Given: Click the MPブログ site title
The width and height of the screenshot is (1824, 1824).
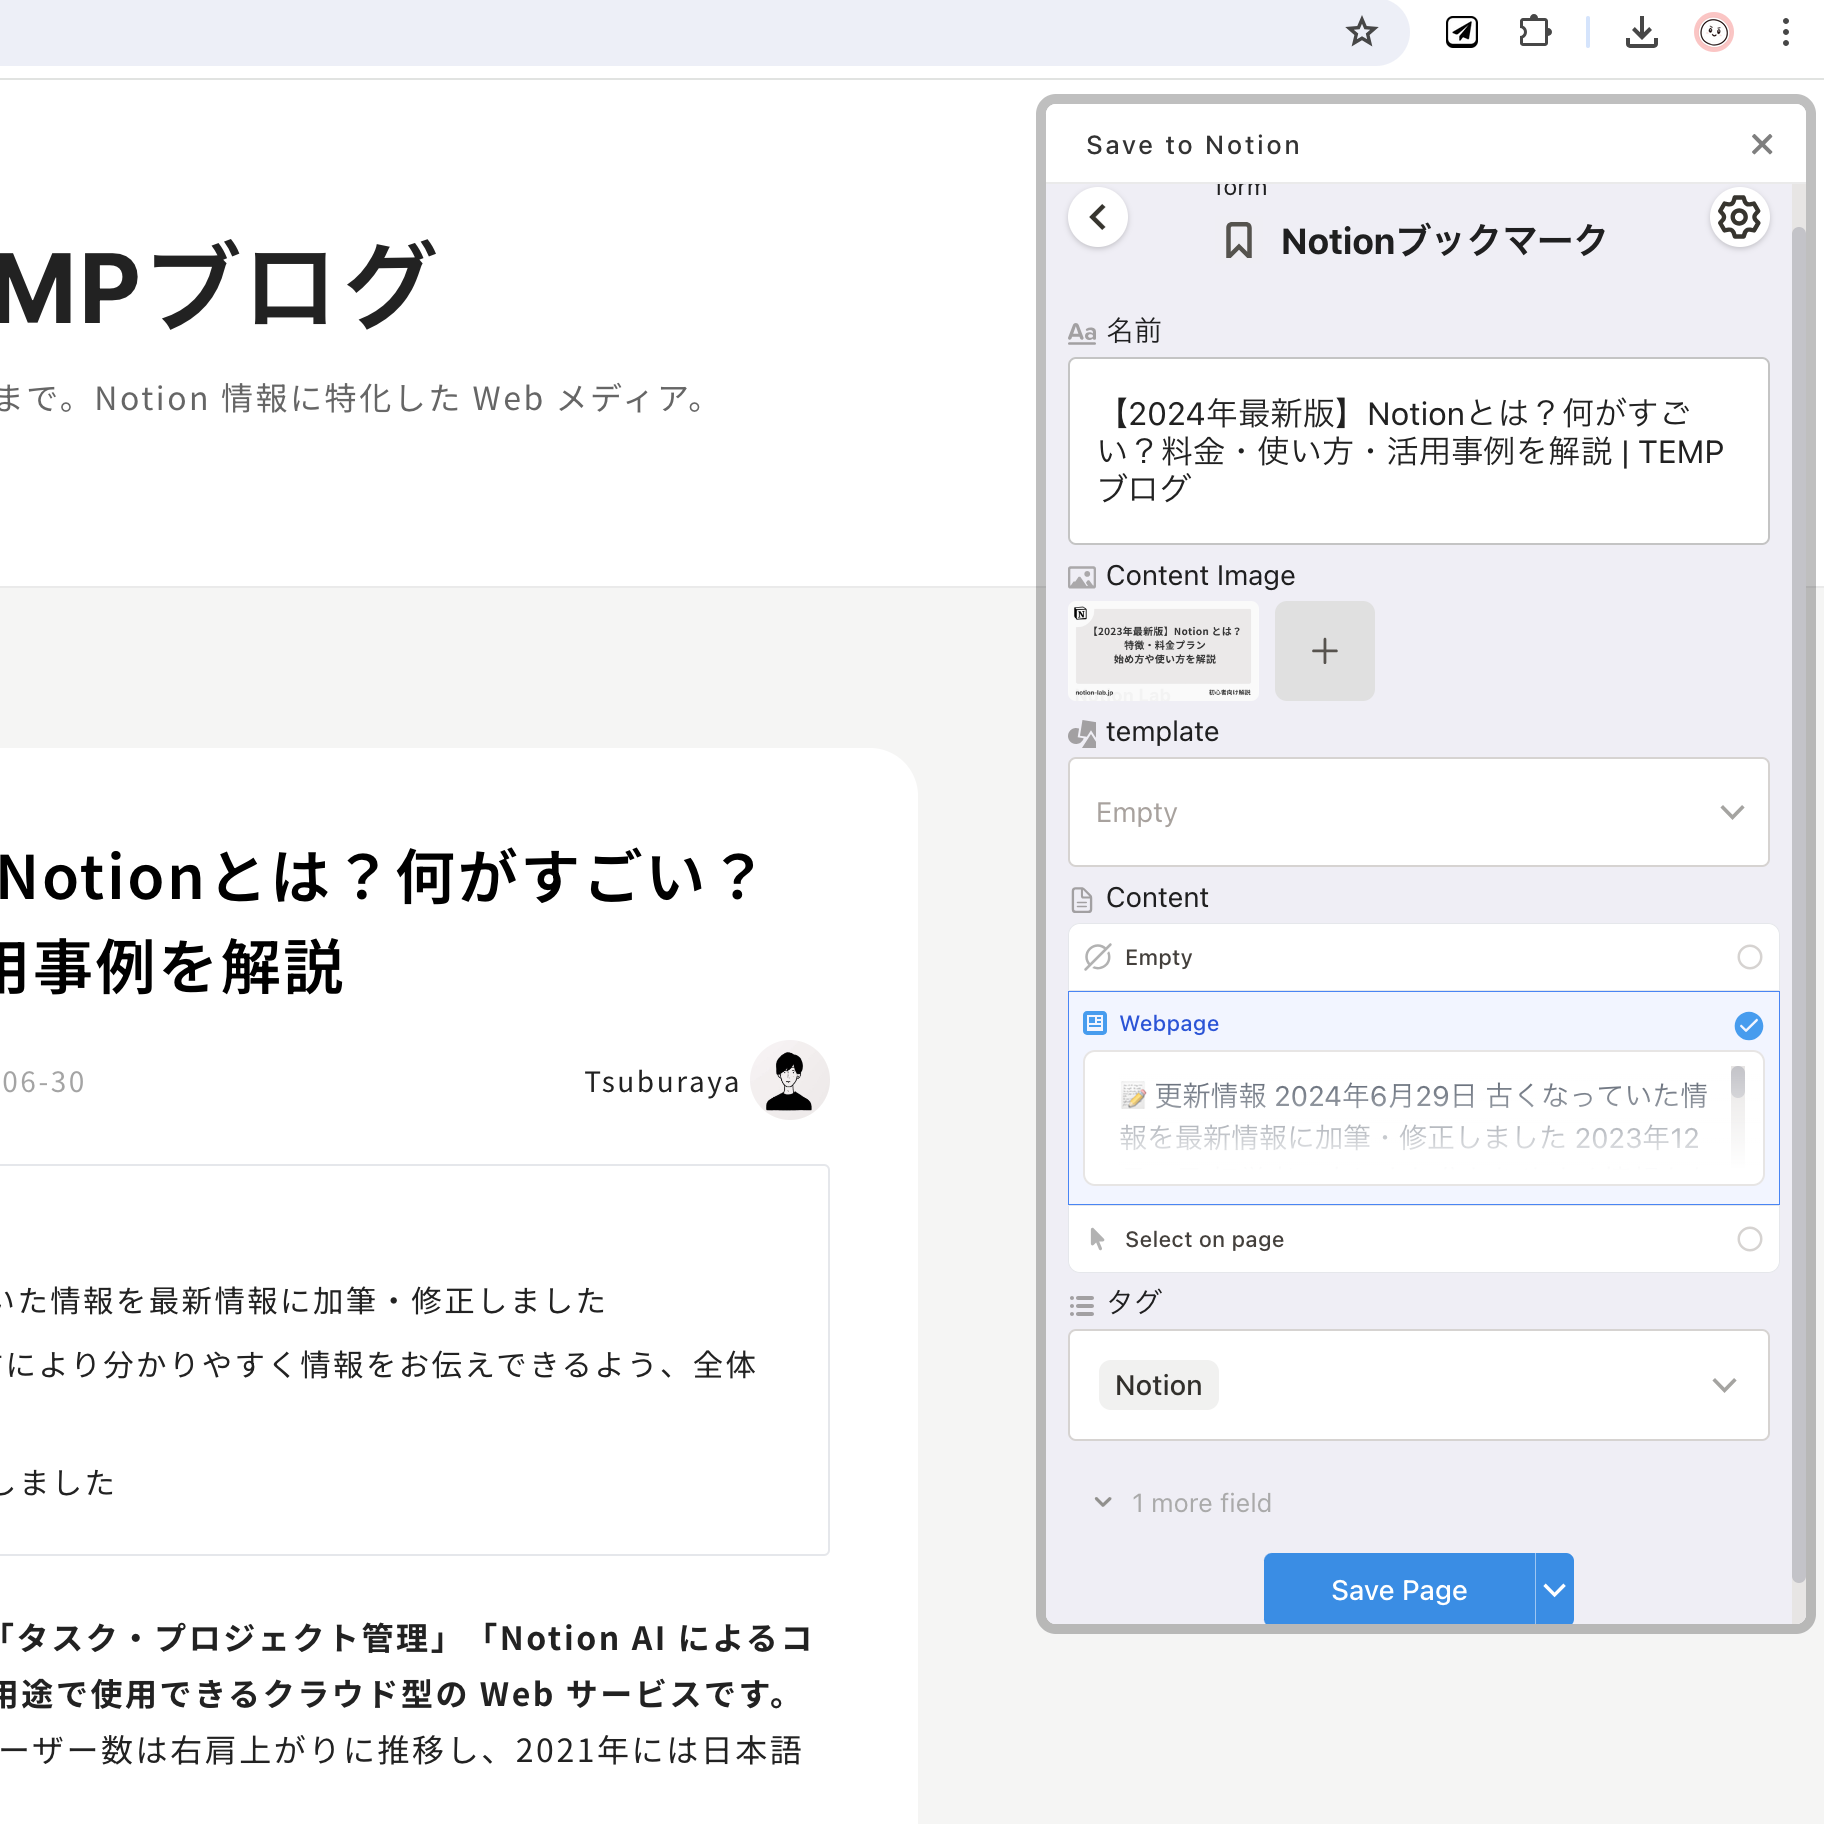Looking at the screenshot, I should click(x=216, y=286).
